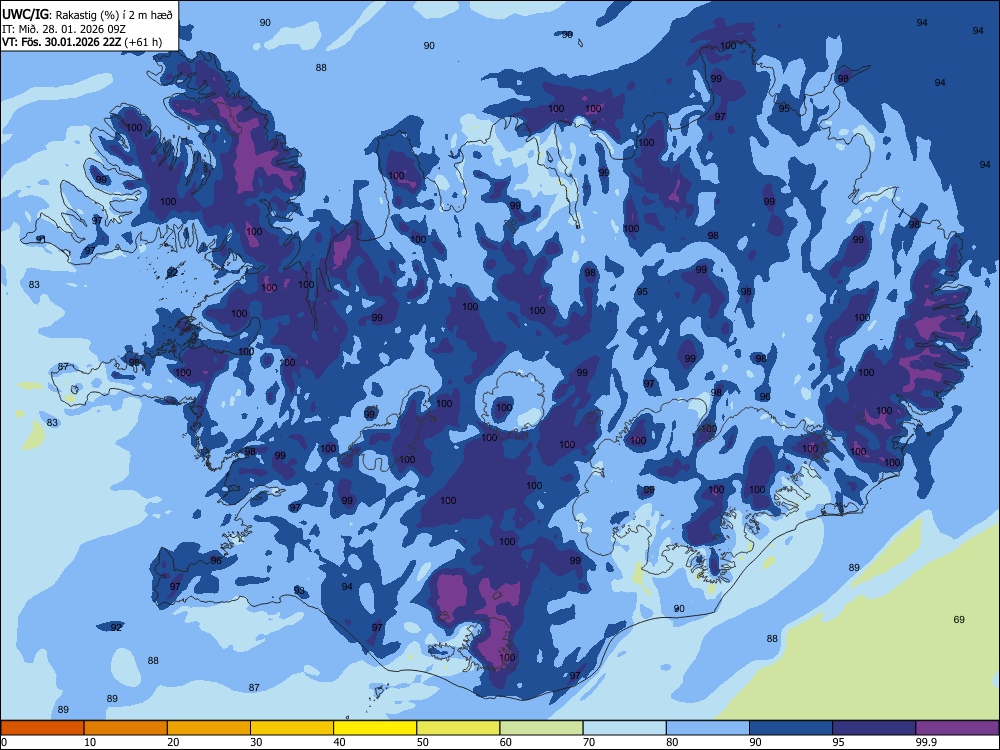Click the golden 30–40 legend swatch
The width and height of the screenshot is (1000, 750).
click(292, 728)
